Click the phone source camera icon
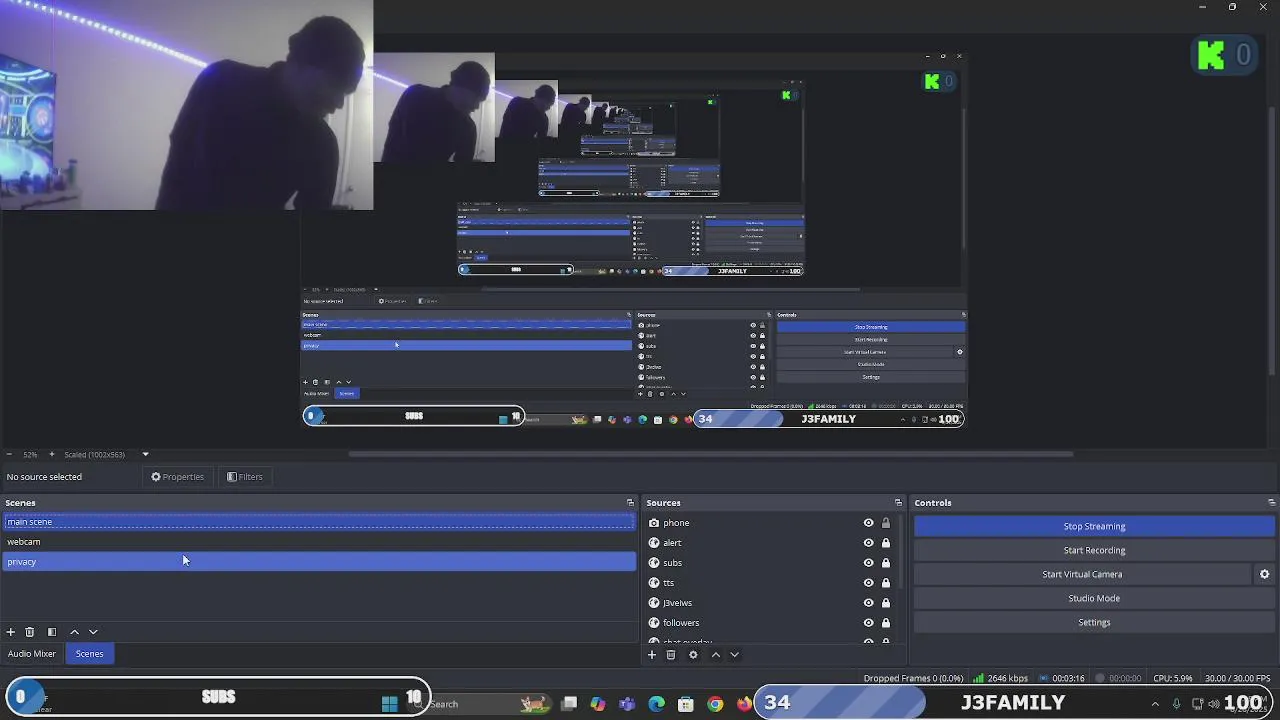Viewport: 1280px width, 720px height. tap(654, 523)
